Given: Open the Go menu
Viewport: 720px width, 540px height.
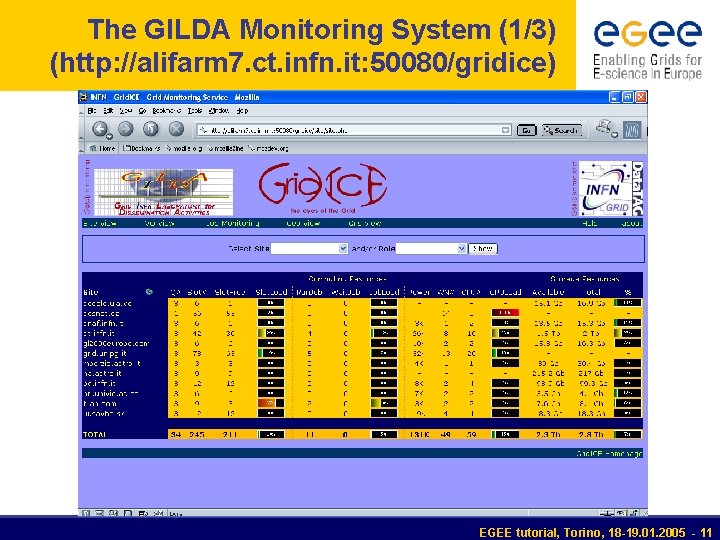Looking at the screenshot, I should click(x=142, y=111).
